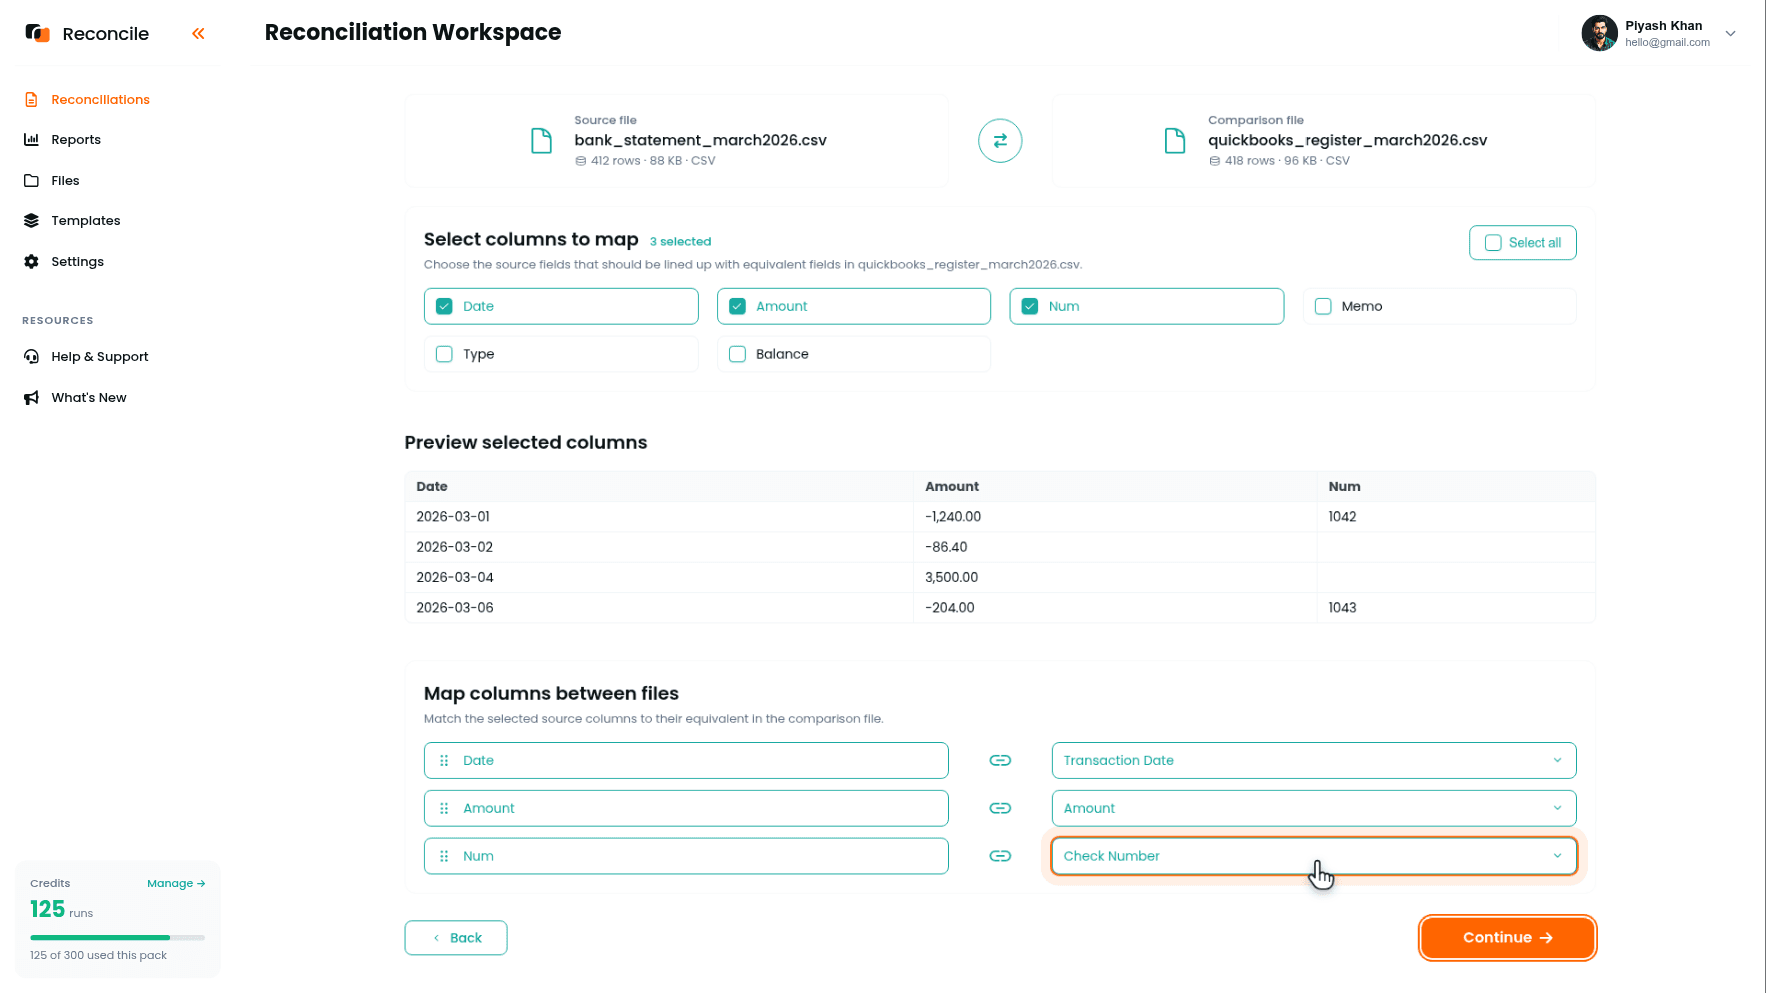Click the Continue button
1766x993 pixels.
[1507, 938]
